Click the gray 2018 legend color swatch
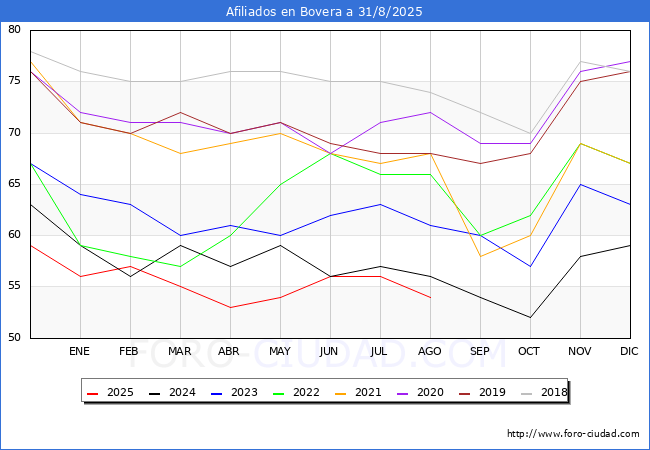The height and width of the screenshot is (450, 650). tap(526, 393)
